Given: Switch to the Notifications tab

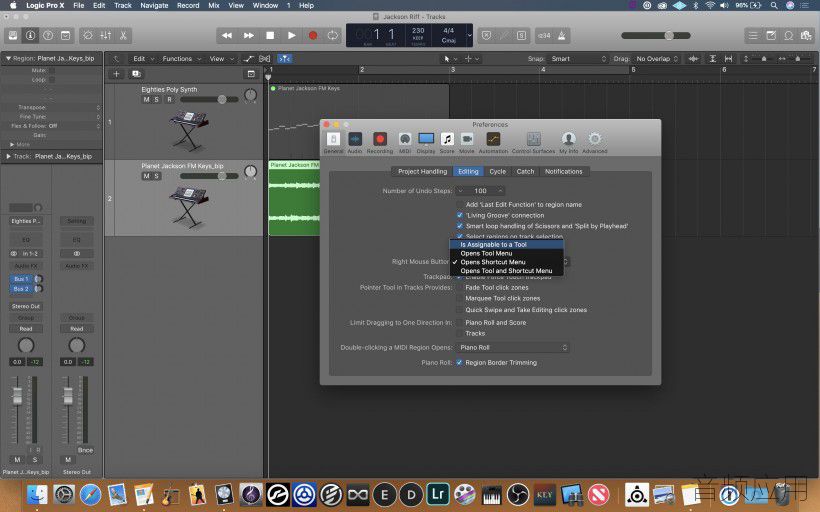Looking at the screenshot, I should [563, 172].
